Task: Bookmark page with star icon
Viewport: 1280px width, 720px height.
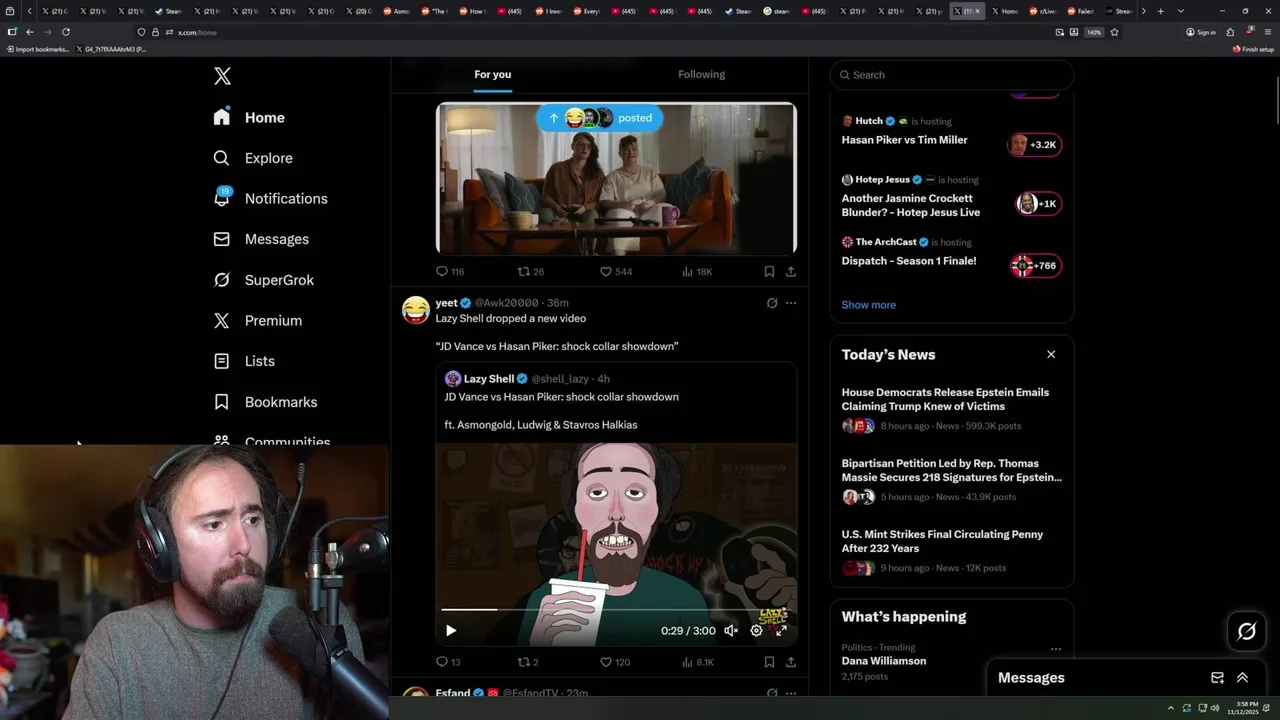Action: point(1114,32)
